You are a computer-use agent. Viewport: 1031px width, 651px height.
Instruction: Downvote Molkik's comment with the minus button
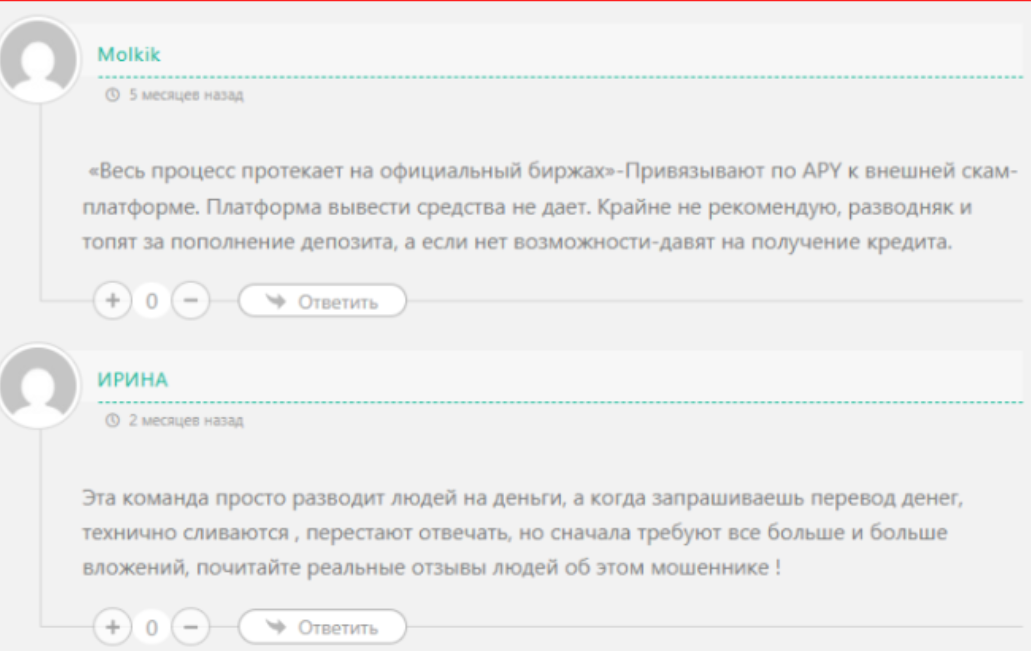click(x=190, y=301)
